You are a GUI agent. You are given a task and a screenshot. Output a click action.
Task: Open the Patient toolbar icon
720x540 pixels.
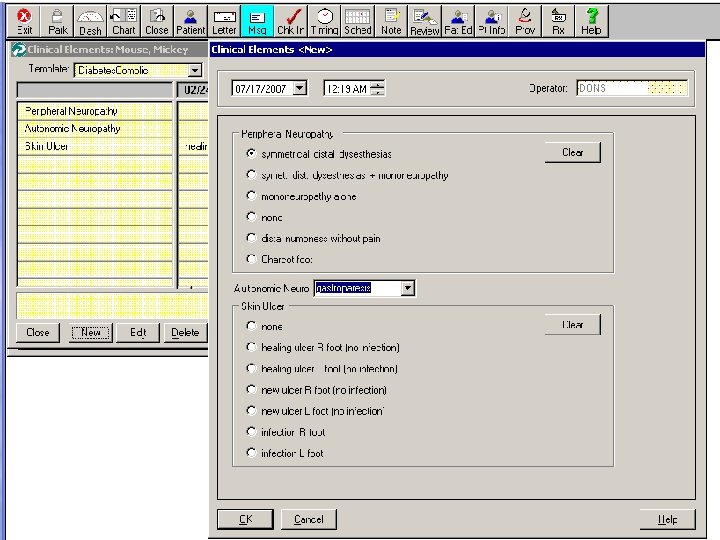click(191, 22)
